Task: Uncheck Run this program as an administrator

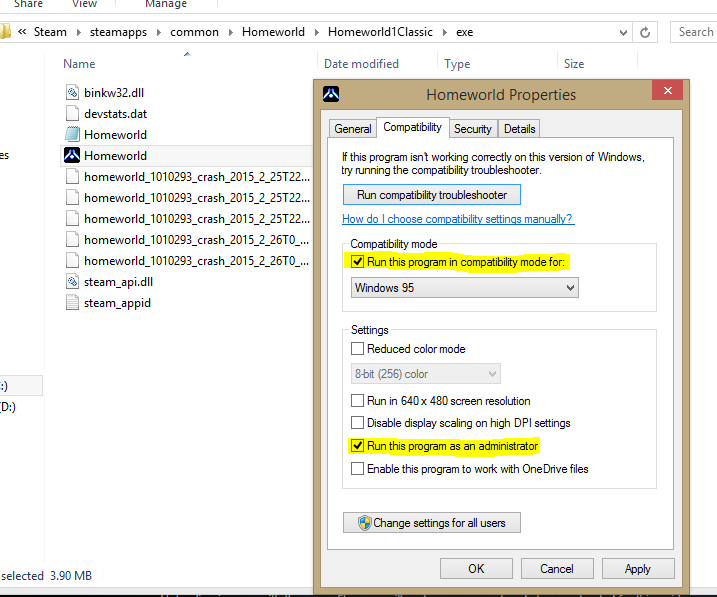Action: click(x=357, y=446)
